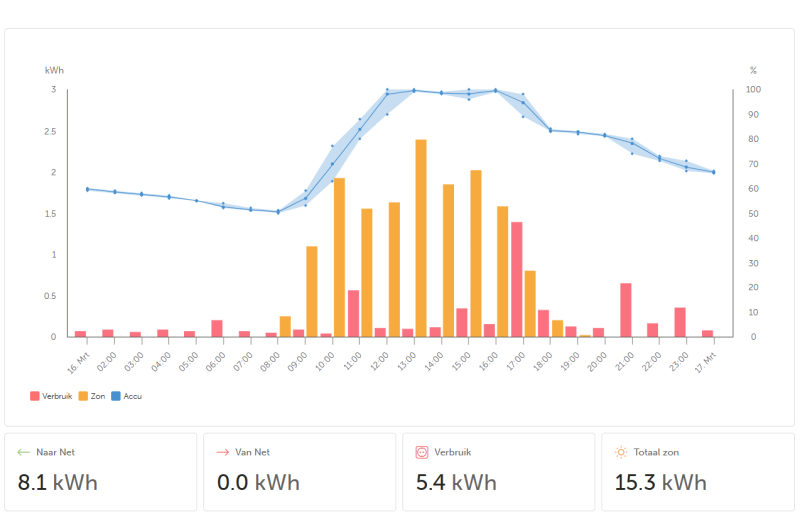Click the Accu line peak point at 16:00
The width and height of the screenshot is (800, 531).
[495, 91]
